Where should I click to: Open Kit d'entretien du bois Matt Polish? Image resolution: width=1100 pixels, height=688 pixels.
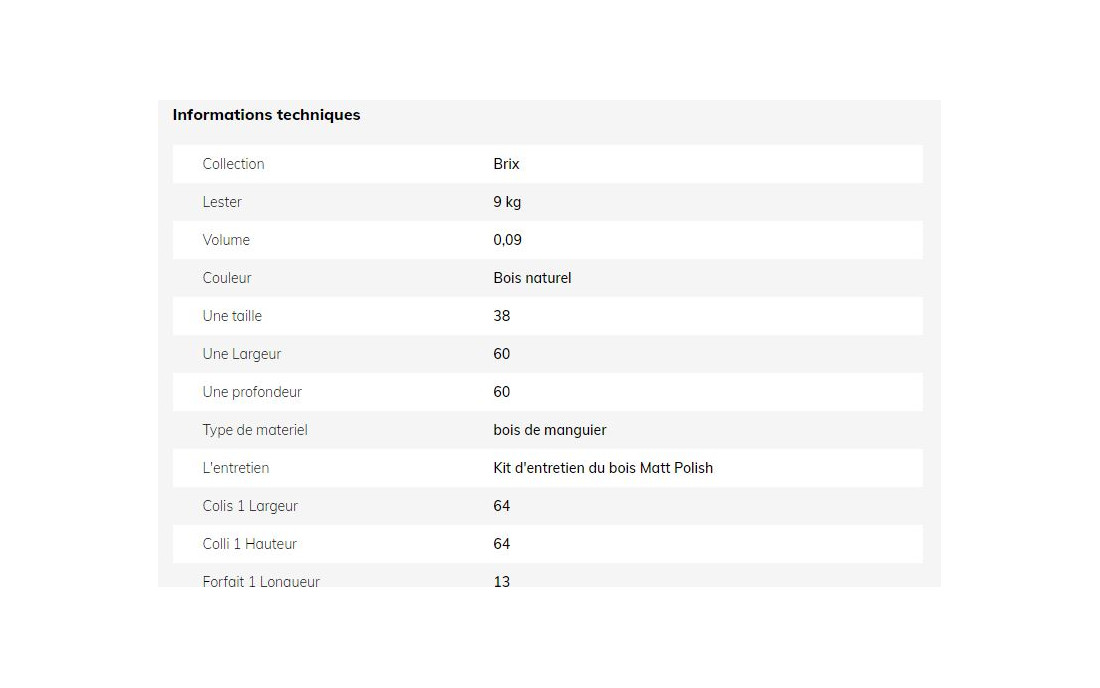pos(603,468)
